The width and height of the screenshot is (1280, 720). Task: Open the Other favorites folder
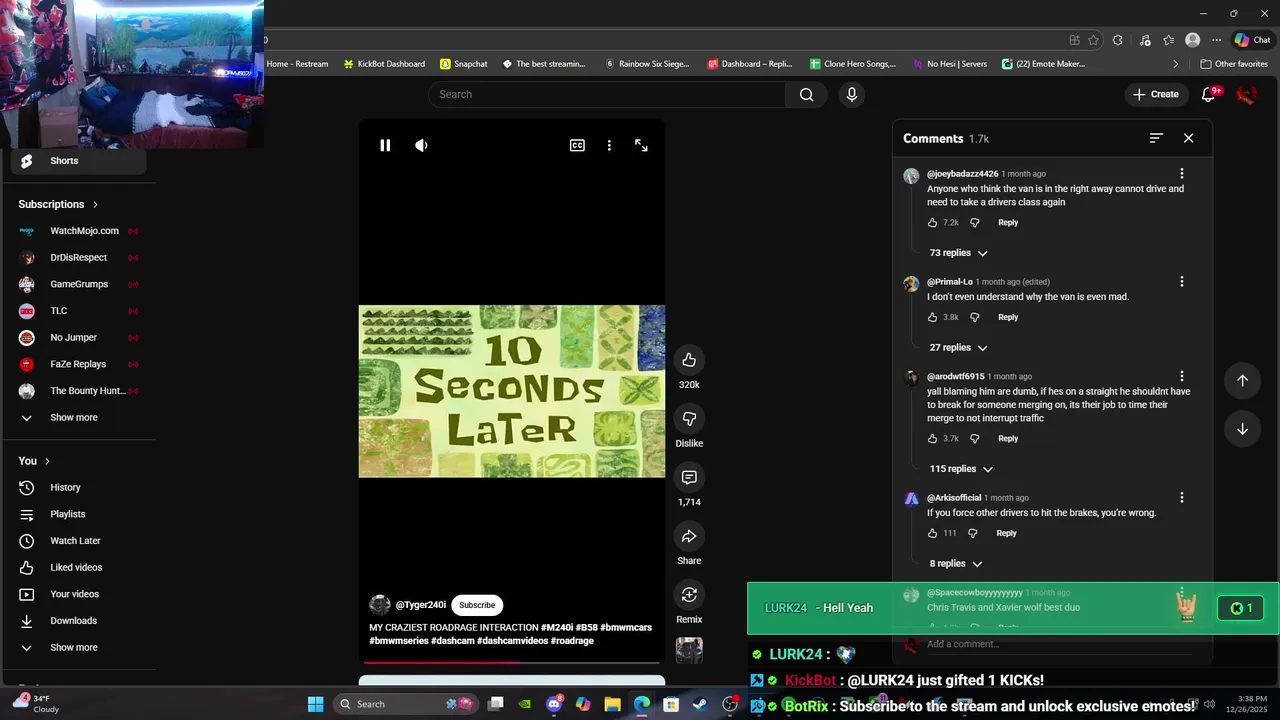point(1234,64)
